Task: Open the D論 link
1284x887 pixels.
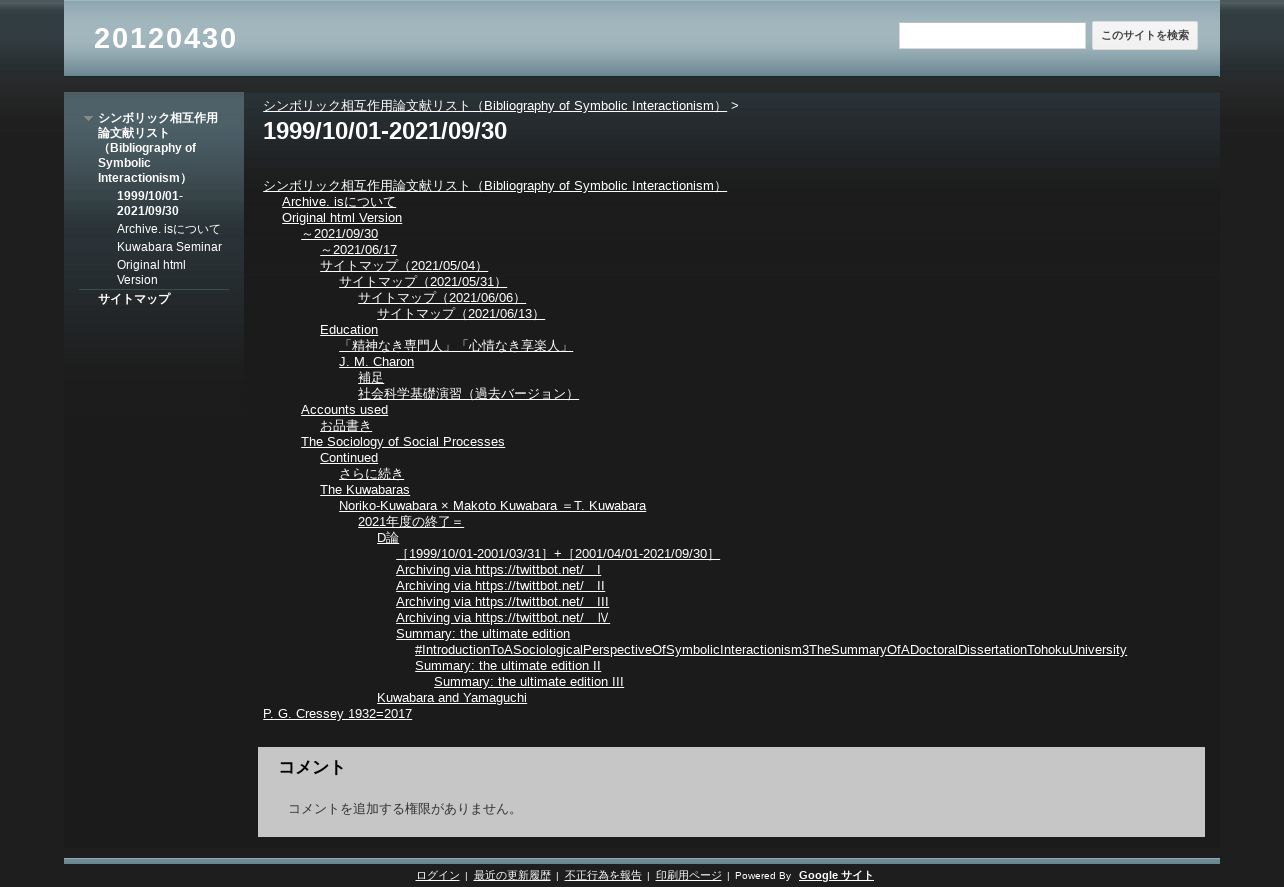Action: pos(388,538)
